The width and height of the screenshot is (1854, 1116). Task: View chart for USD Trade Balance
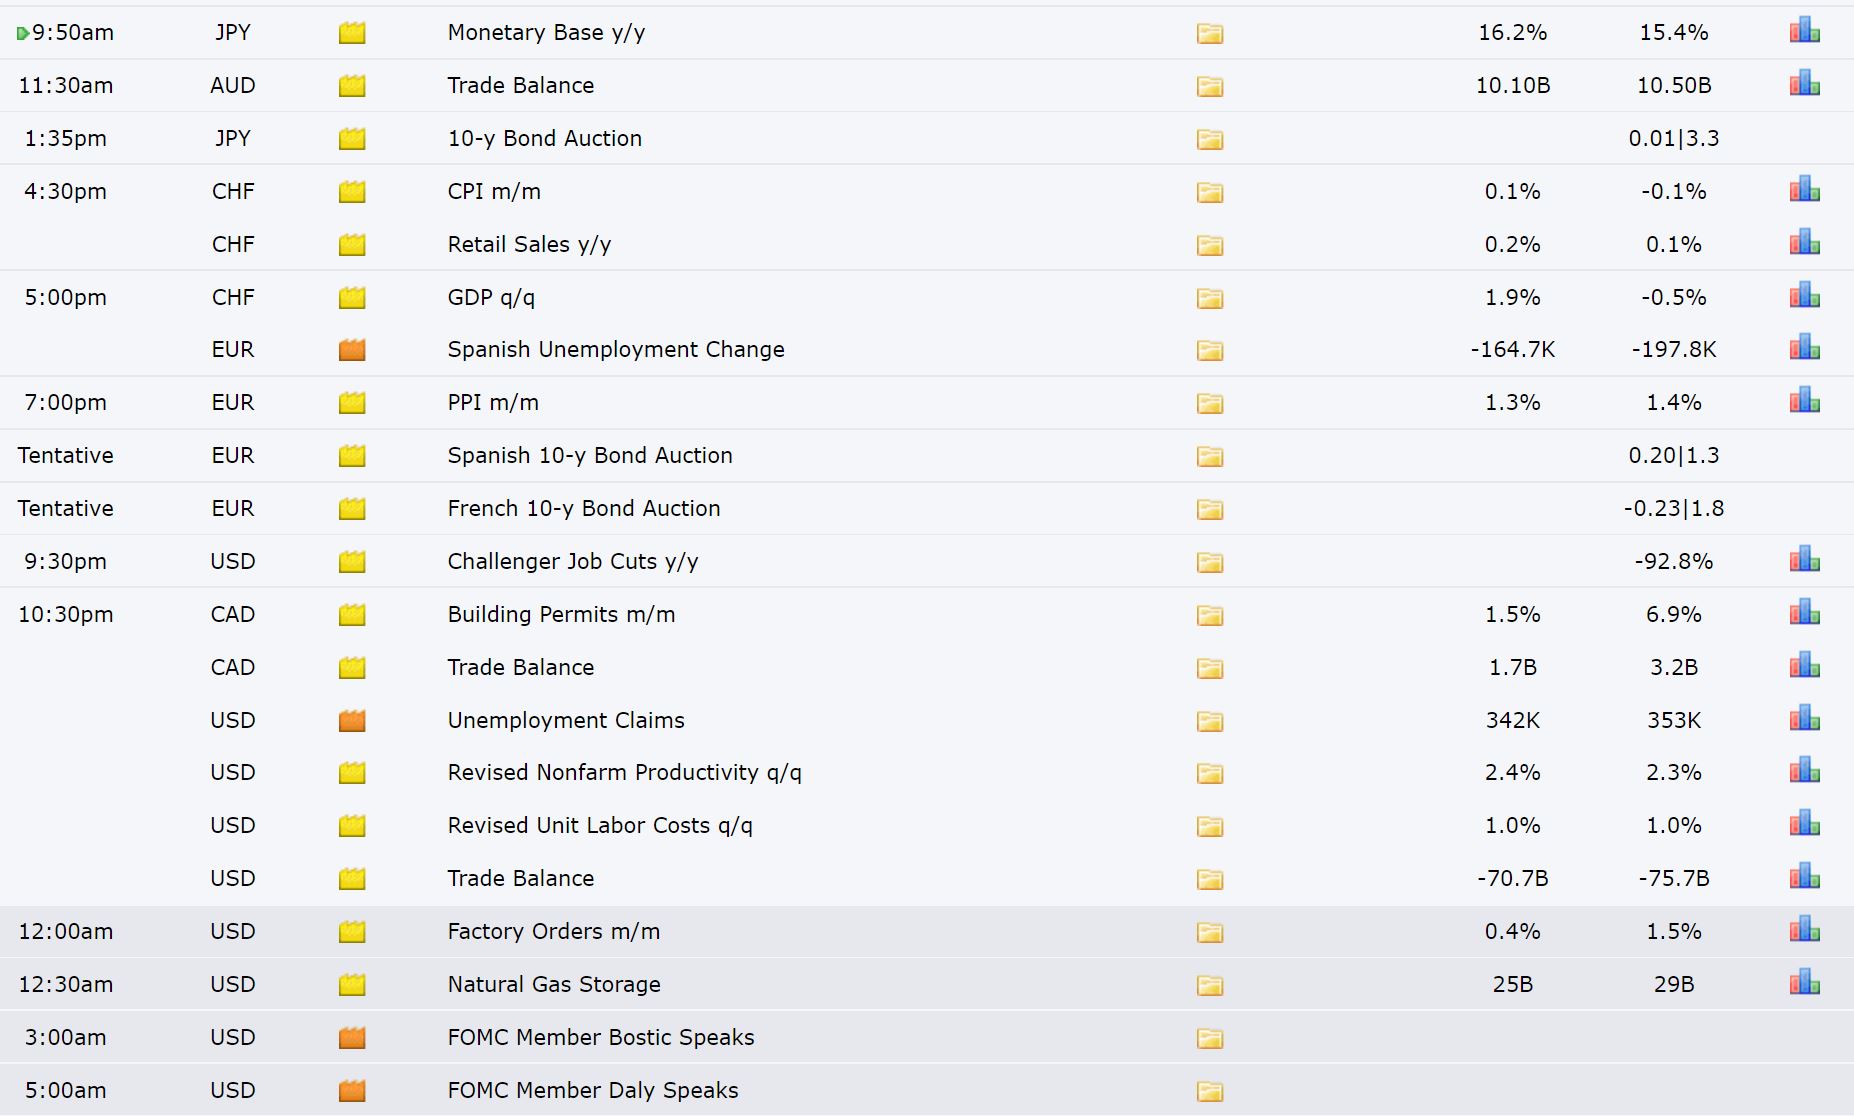(x=1804, y=877)
